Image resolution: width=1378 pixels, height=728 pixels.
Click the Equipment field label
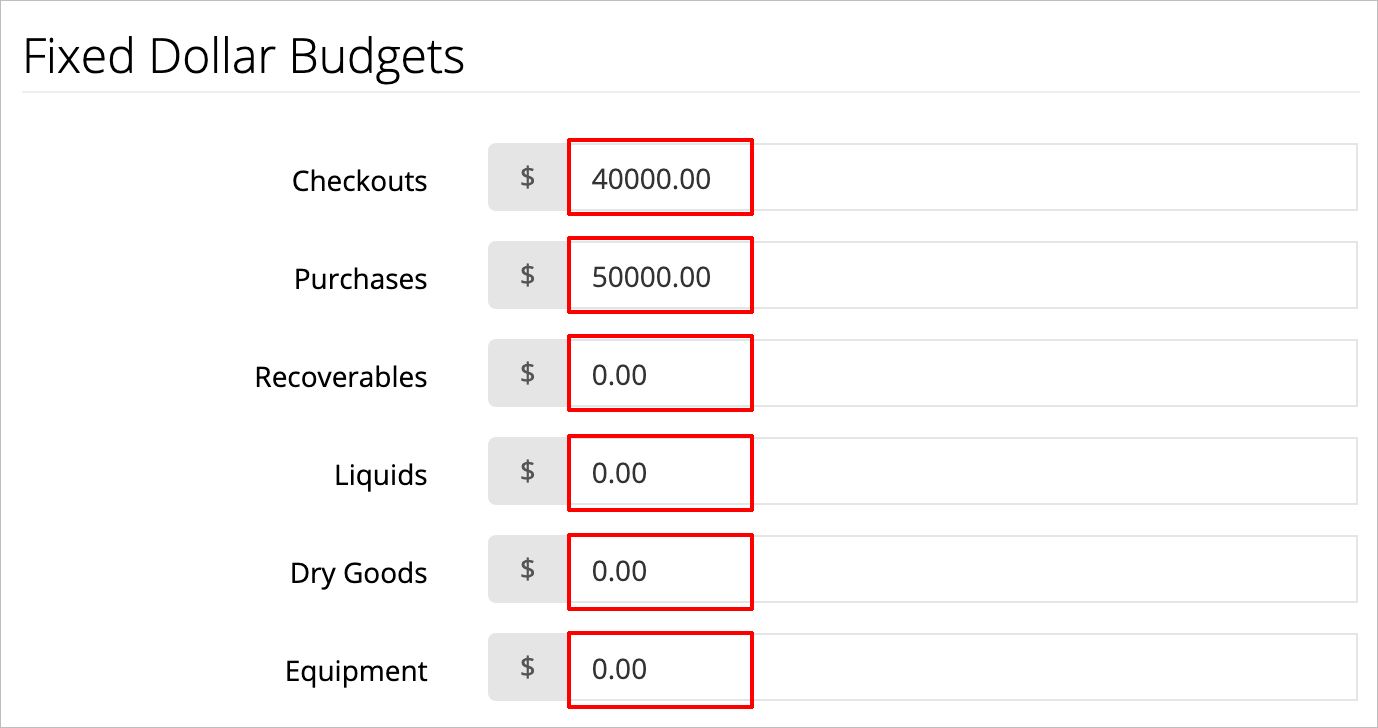point(356,671)
